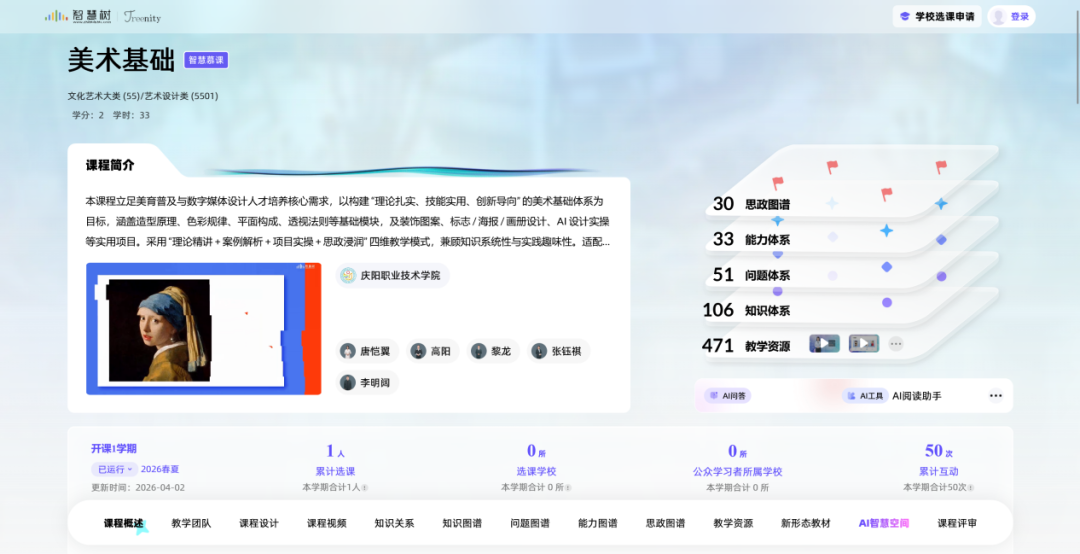Switch to 知识图谱 tab
1080x554 pixels.
click(462, 524)
